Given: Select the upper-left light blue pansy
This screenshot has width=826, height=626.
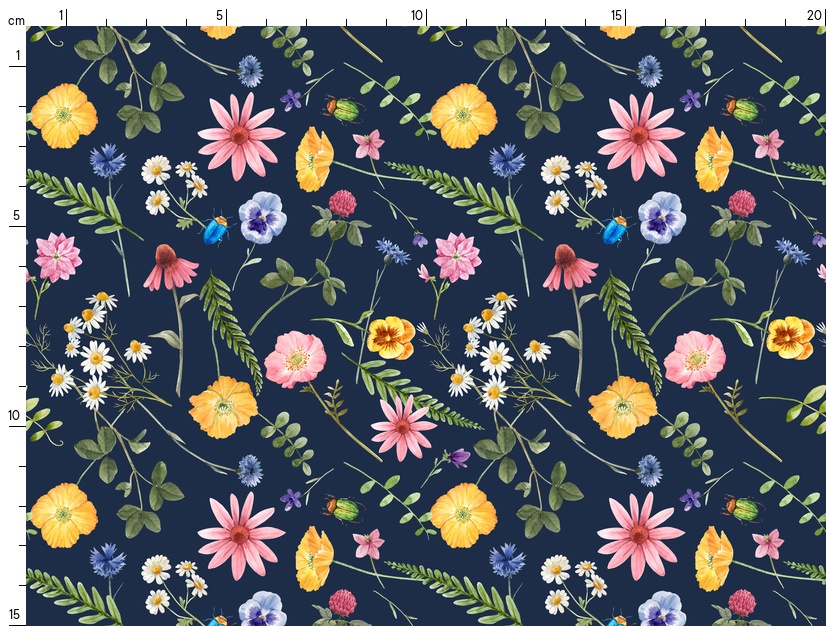Looking at the screenshot, I should pyautogui.click(x=262, y=218).
